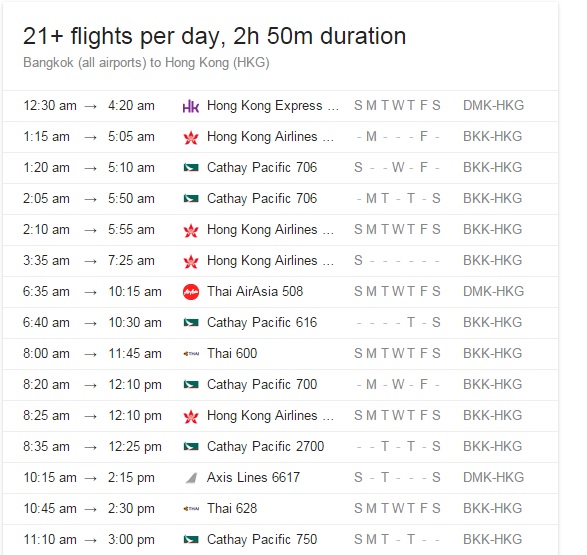Click the truncated Hong Kong Express name
587x555 pixels.
273,106
